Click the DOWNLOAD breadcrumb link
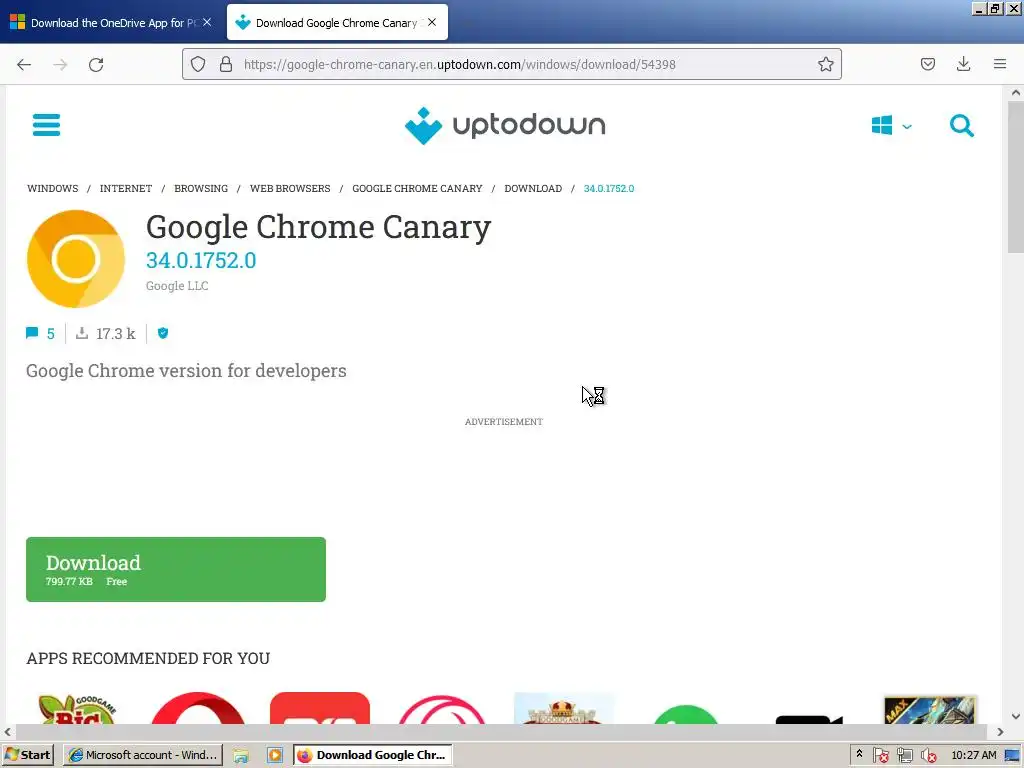 (x=533, y=188)
